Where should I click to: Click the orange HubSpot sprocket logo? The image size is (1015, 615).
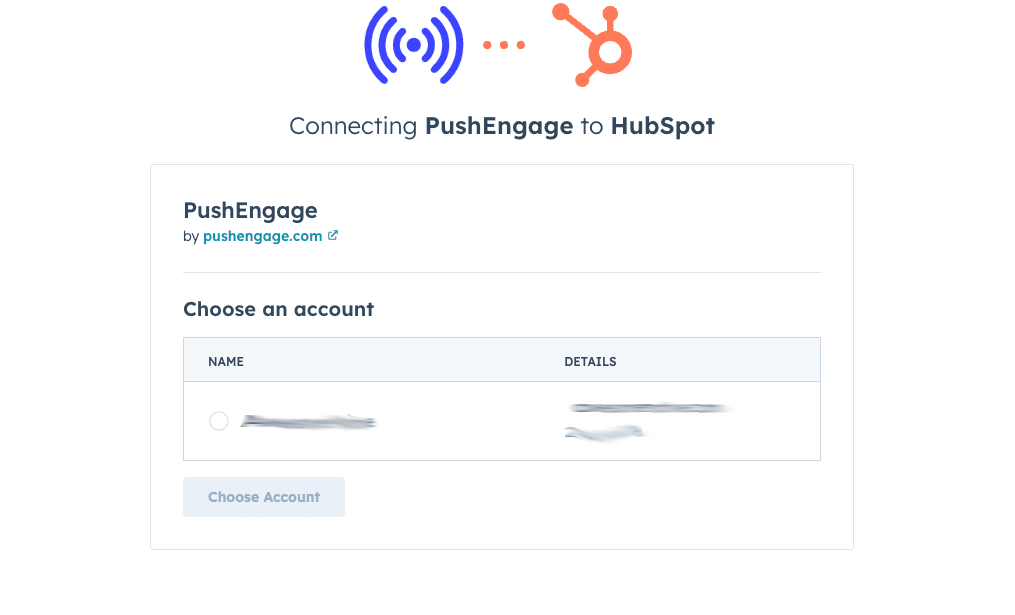click(592, 45)
